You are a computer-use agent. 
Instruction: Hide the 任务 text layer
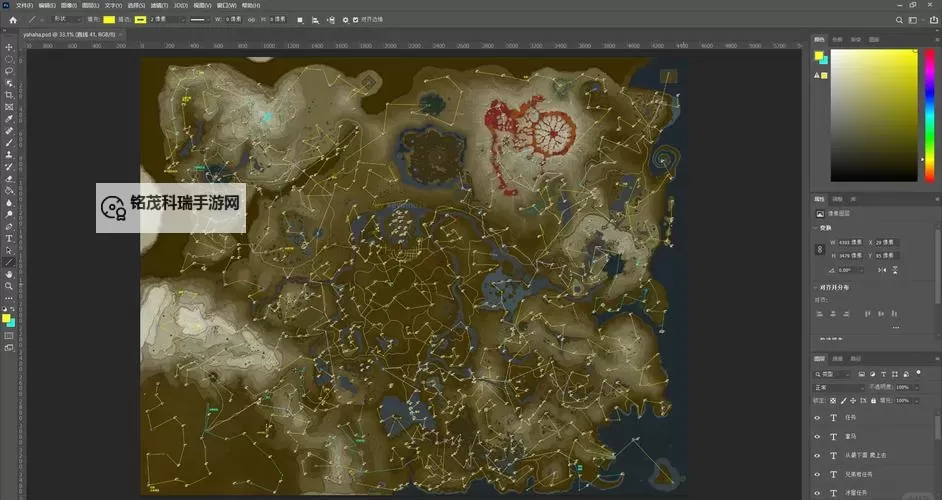pos(817,419)
